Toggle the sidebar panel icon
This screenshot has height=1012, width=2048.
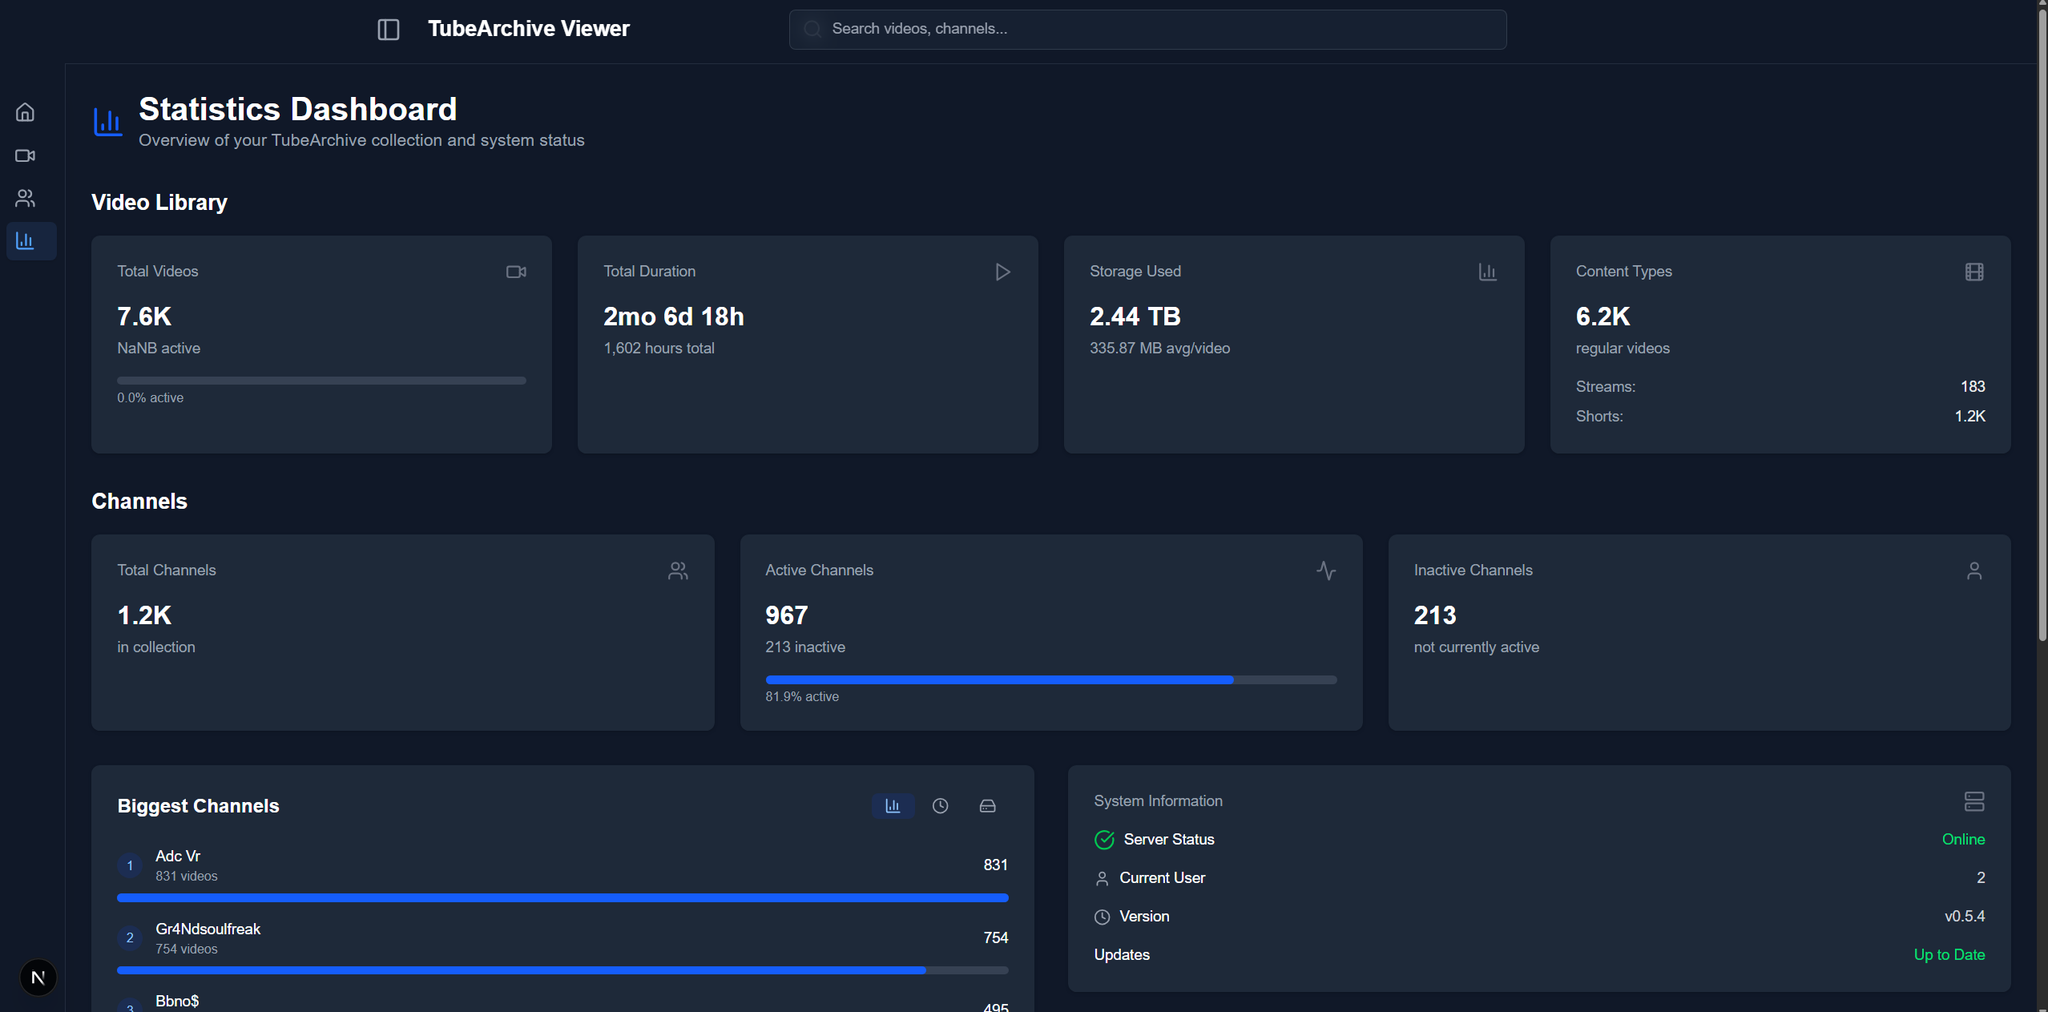click(x=389, y=30)
